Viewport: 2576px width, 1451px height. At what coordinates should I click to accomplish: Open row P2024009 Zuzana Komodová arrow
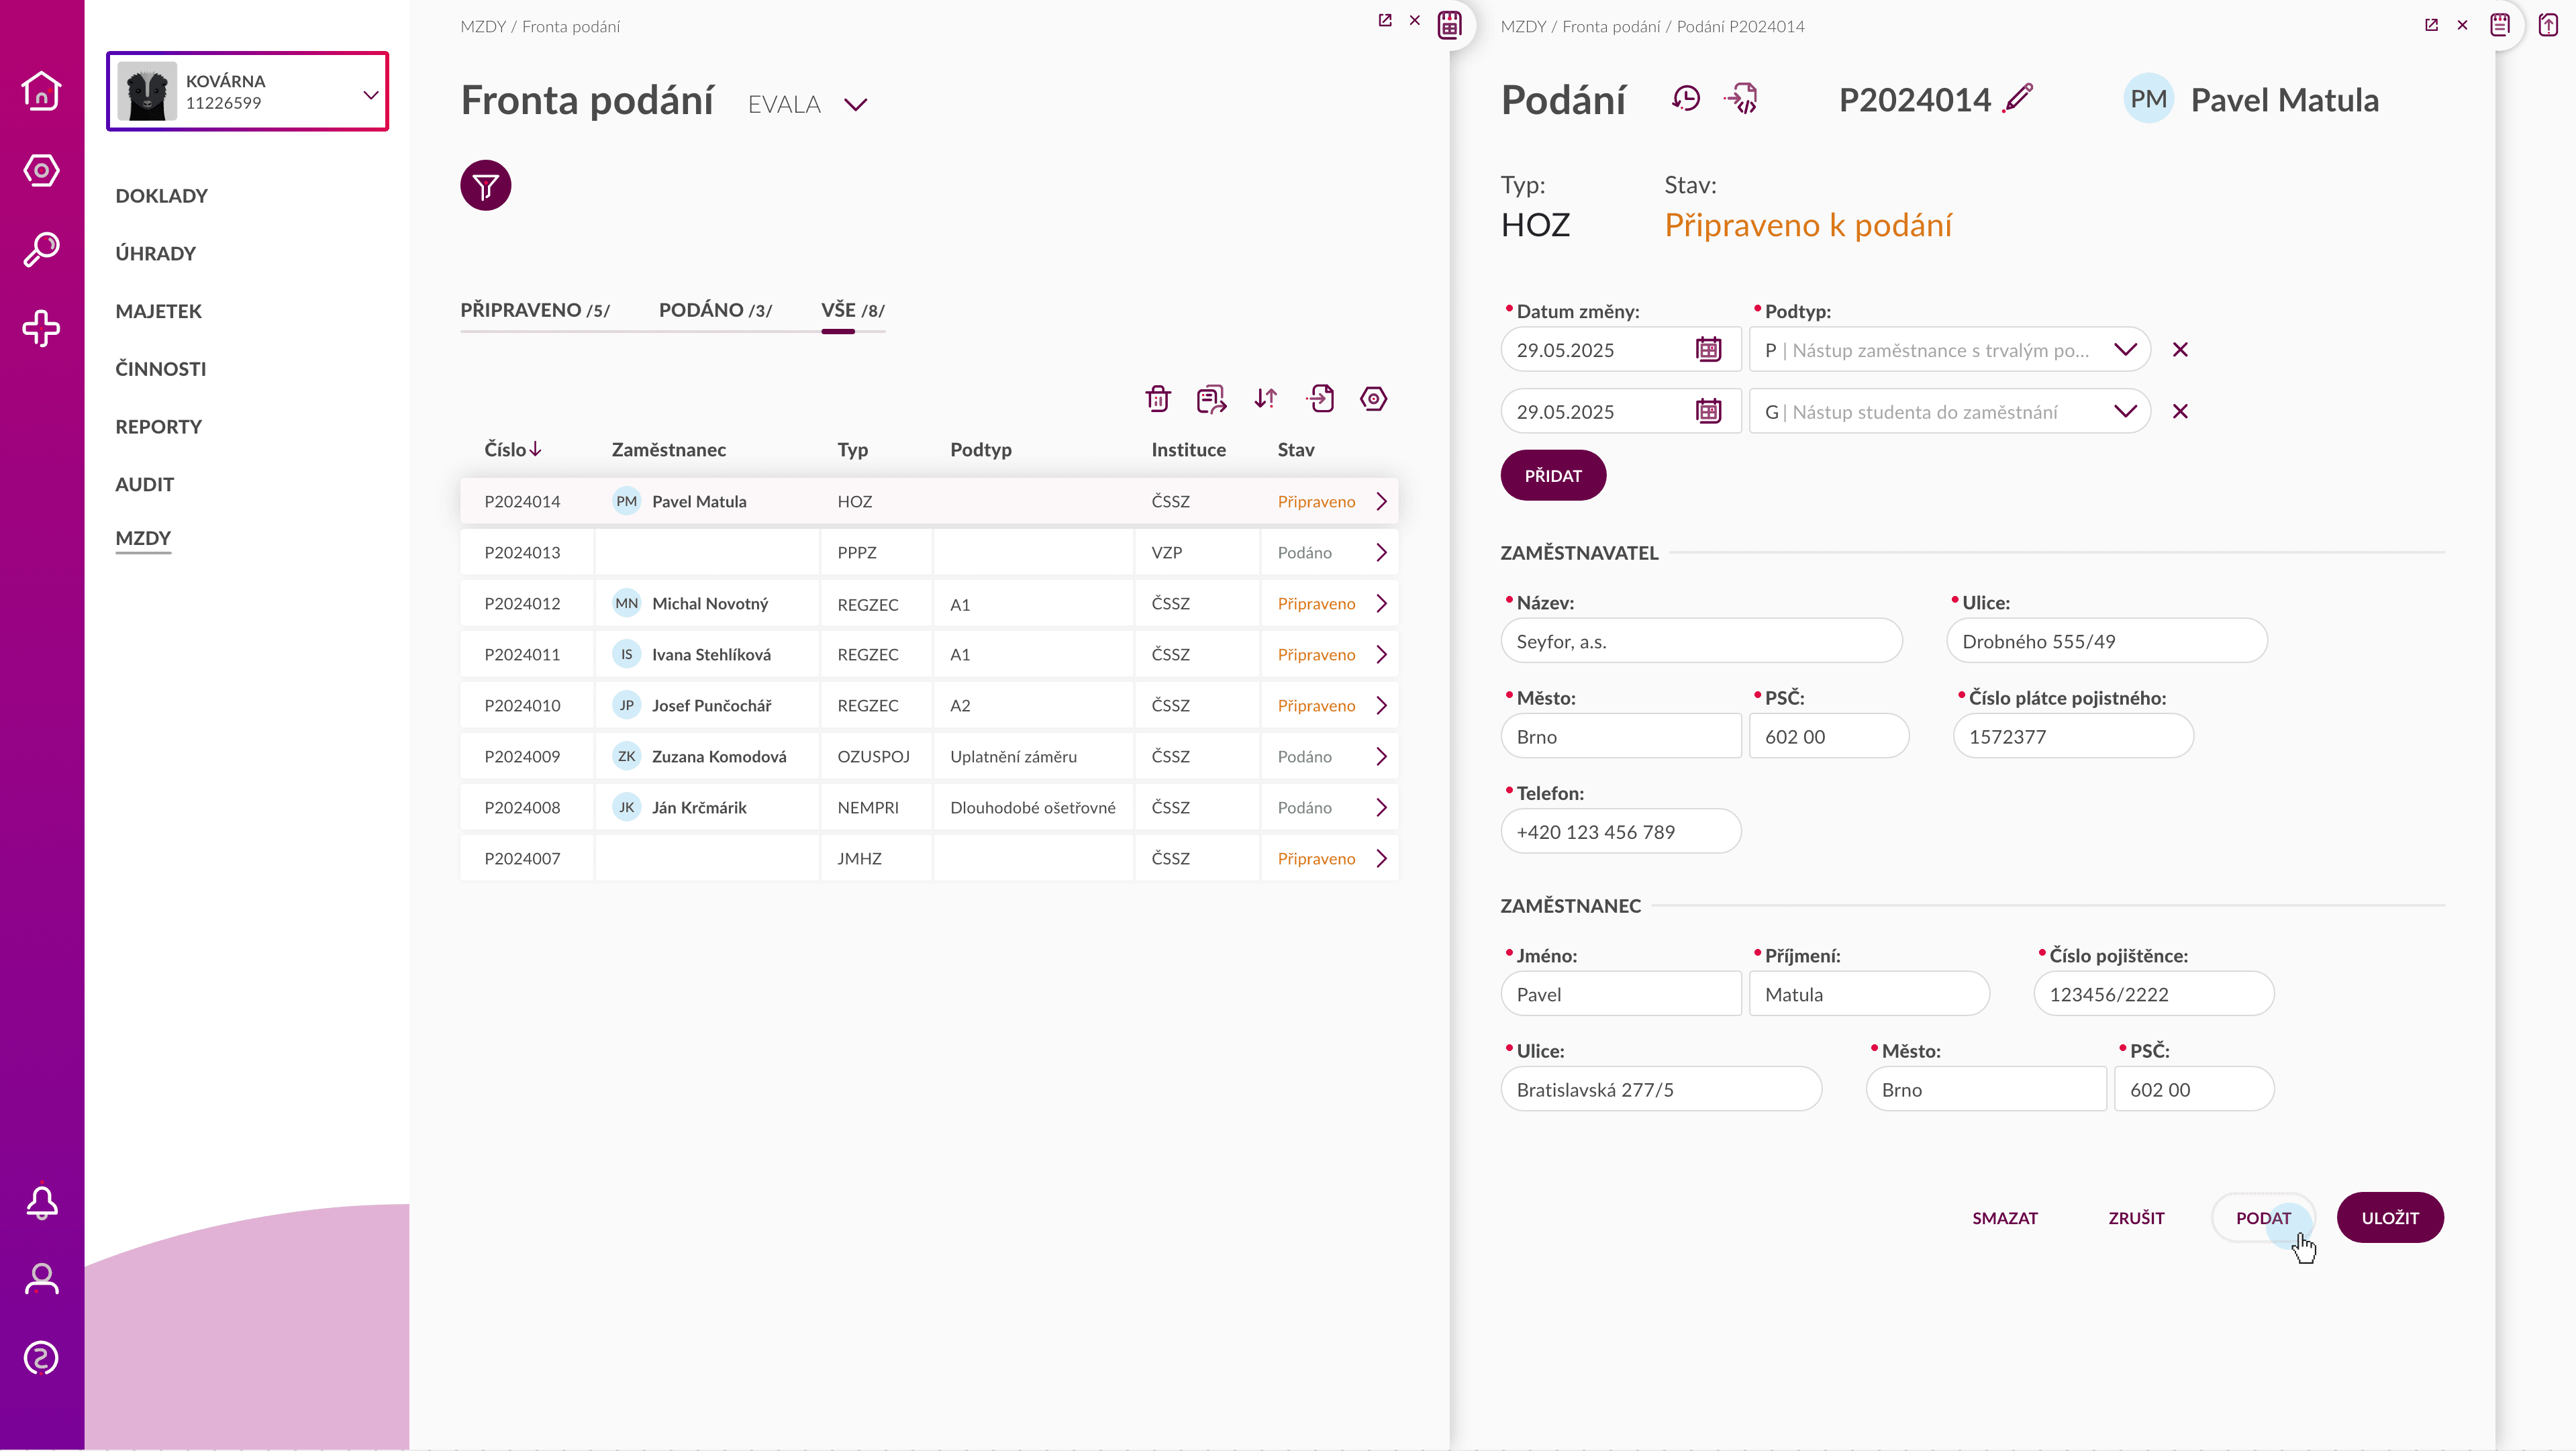[1382, 756]
